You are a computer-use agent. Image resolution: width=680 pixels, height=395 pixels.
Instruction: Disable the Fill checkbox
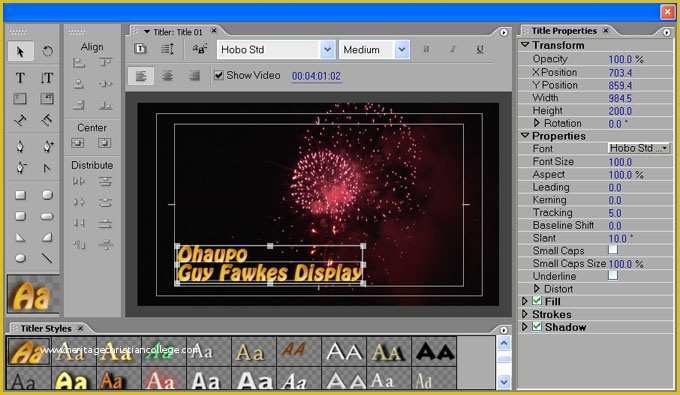pos(537,300)
